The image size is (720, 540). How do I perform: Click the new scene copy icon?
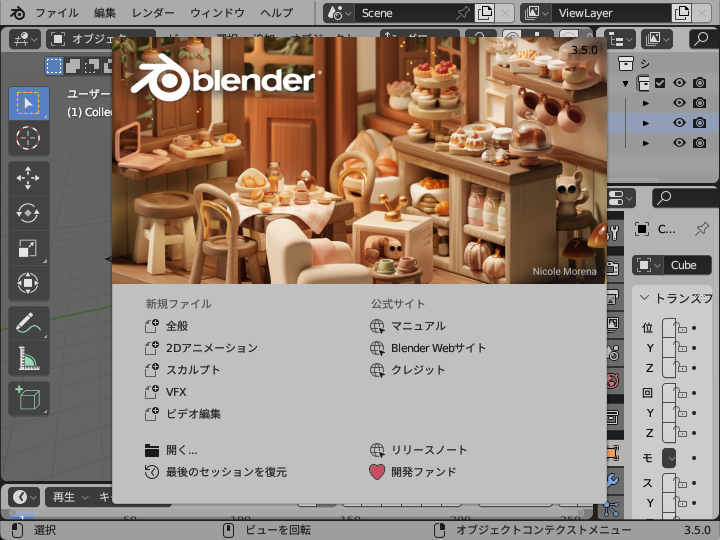(485, 13)
